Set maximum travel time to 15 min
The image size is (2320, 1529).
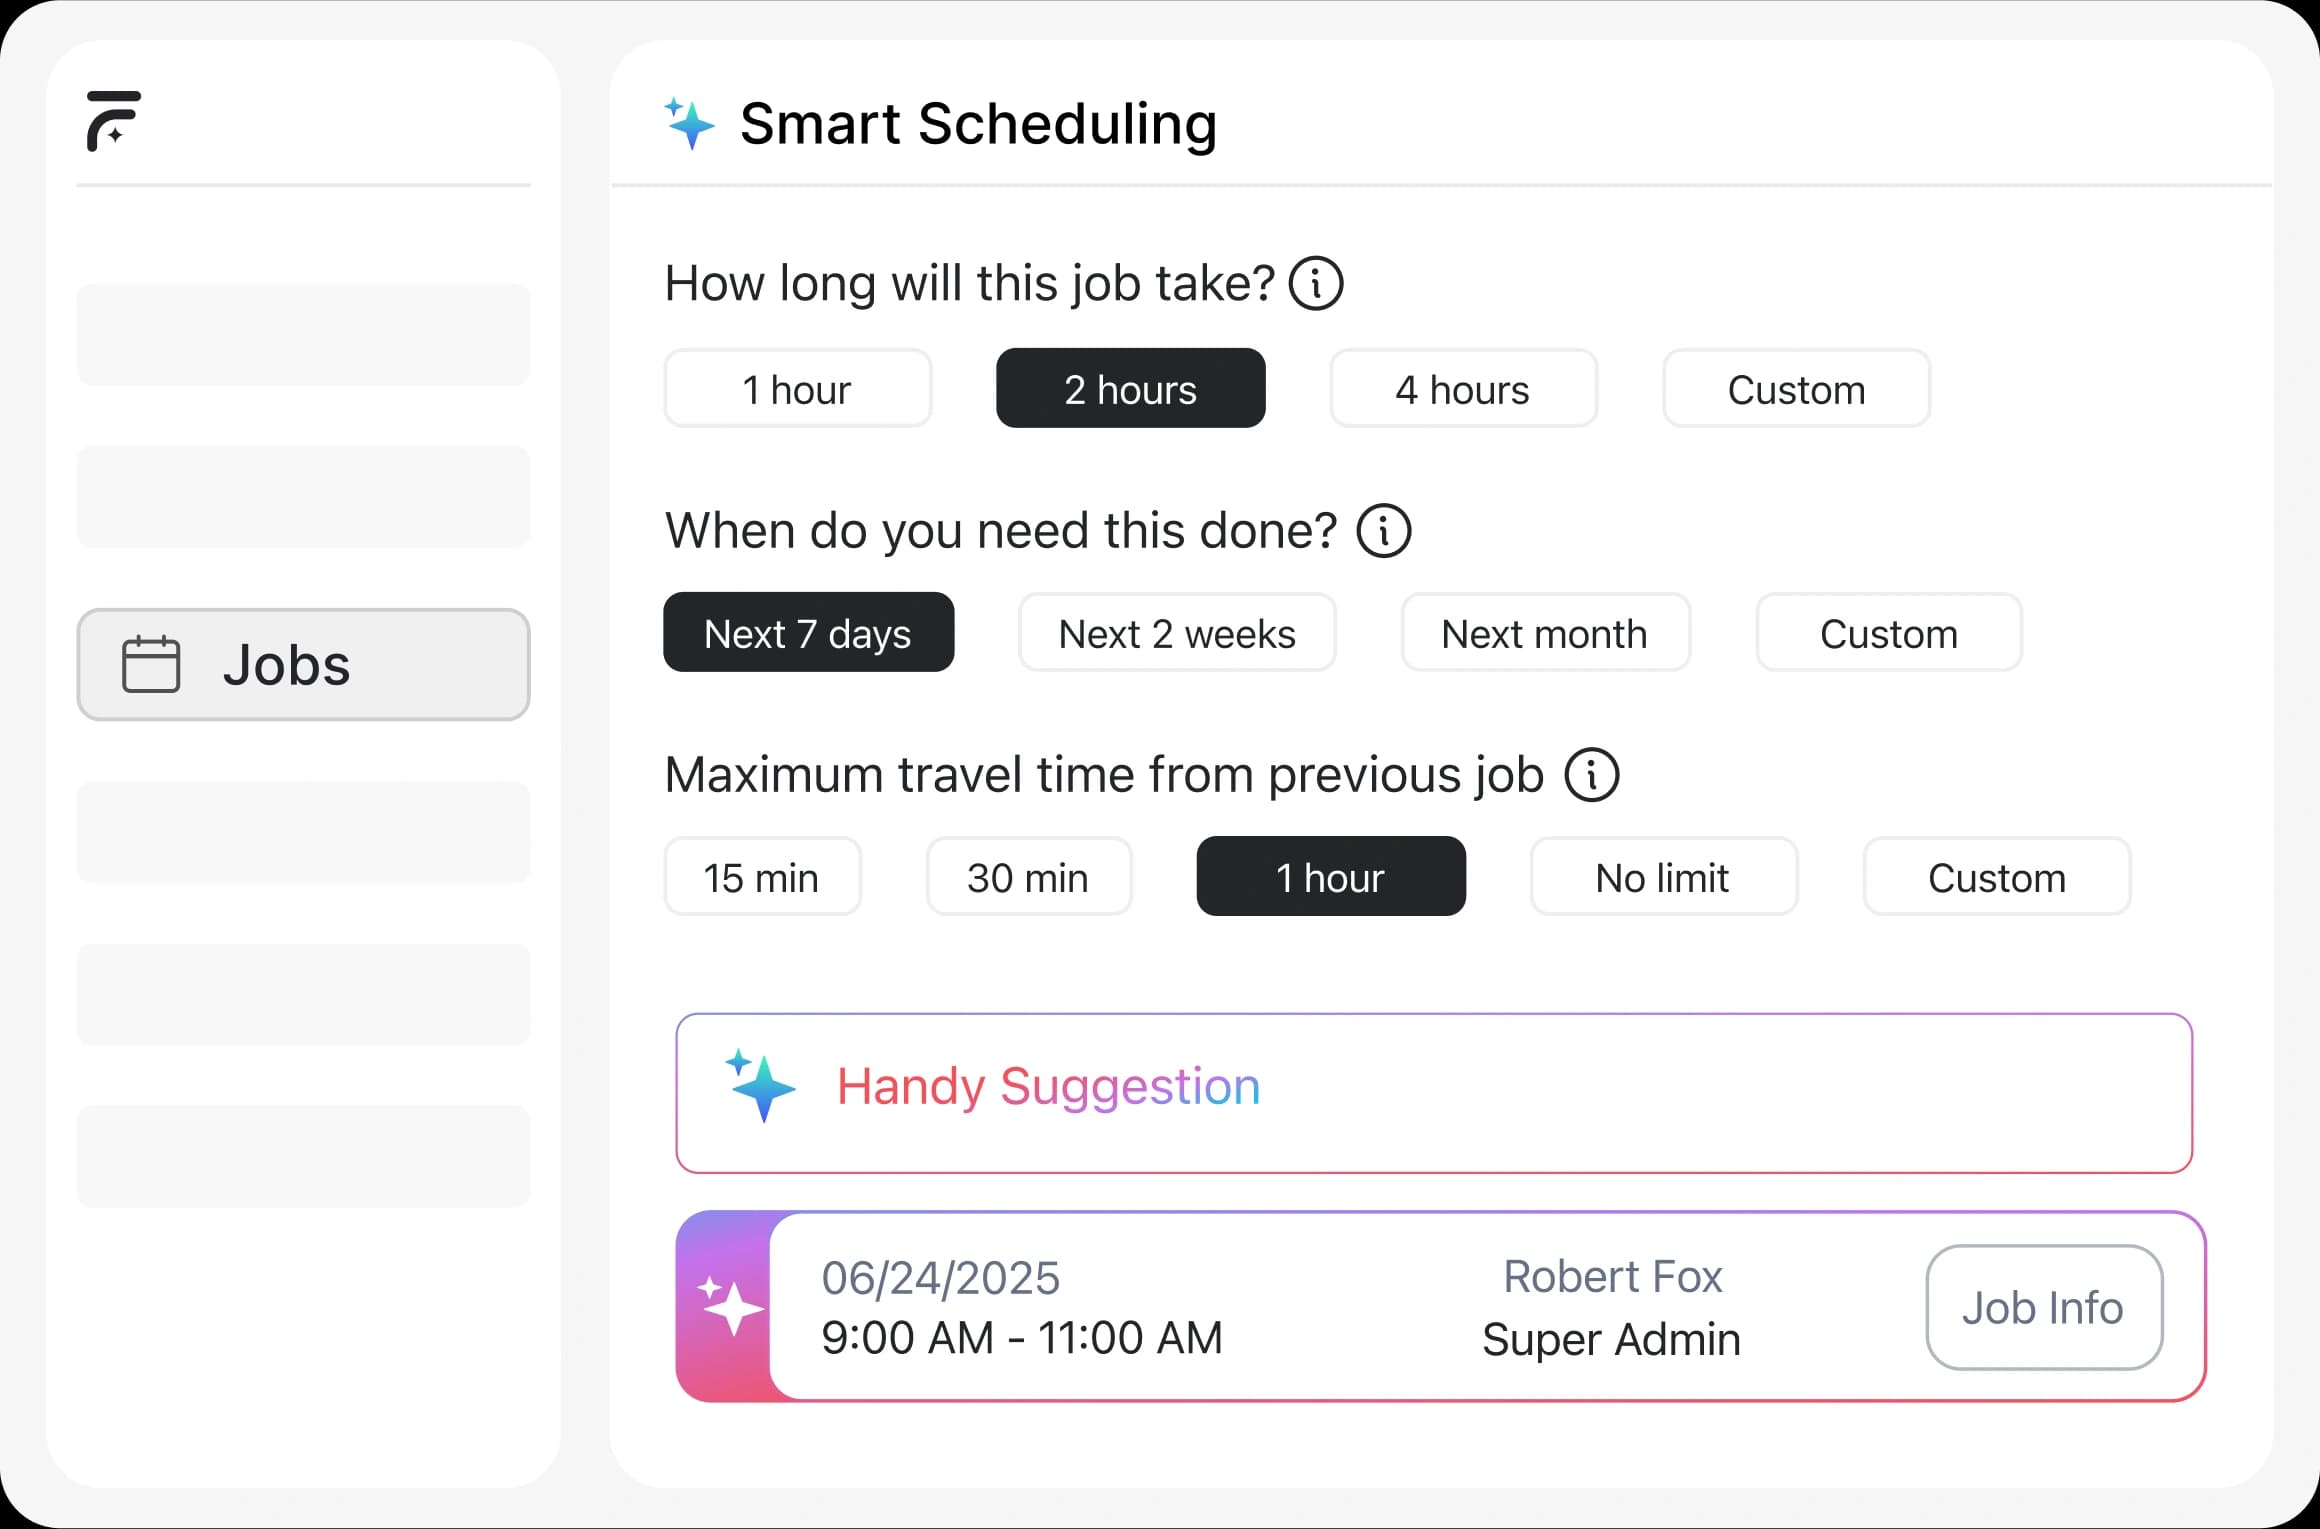[x=761, y=877]
